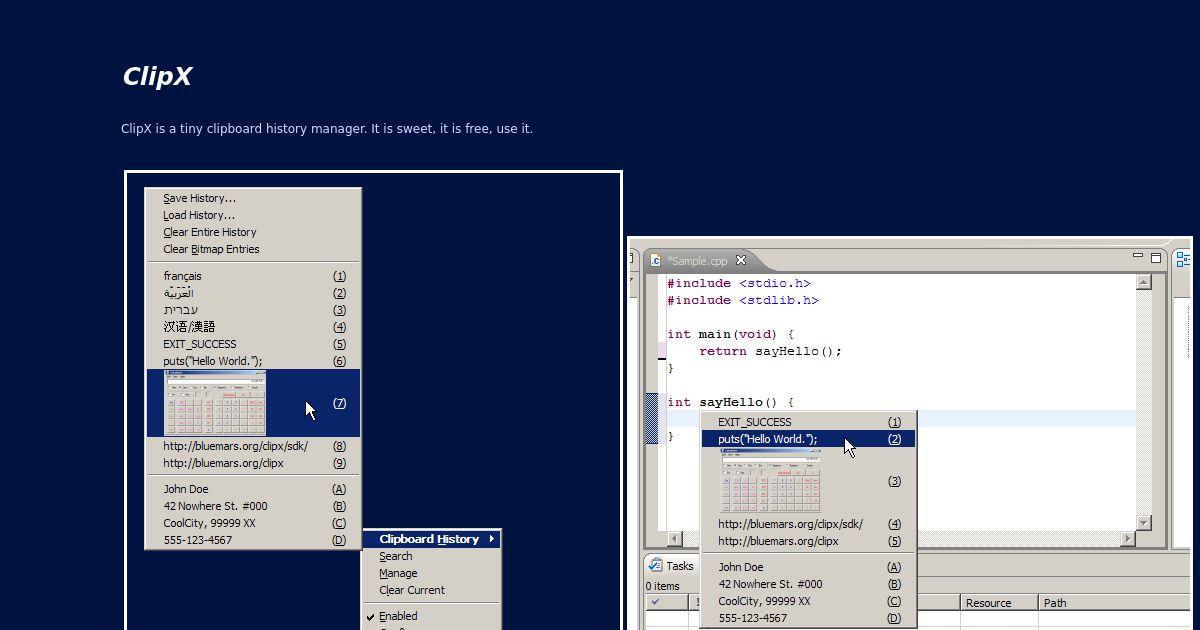Image resolution: width=1200 pixels, height=630 pixels.
Task: Pick the Arabic clip entry (2)
Action: pyautogui.click(x=253, y=293)
